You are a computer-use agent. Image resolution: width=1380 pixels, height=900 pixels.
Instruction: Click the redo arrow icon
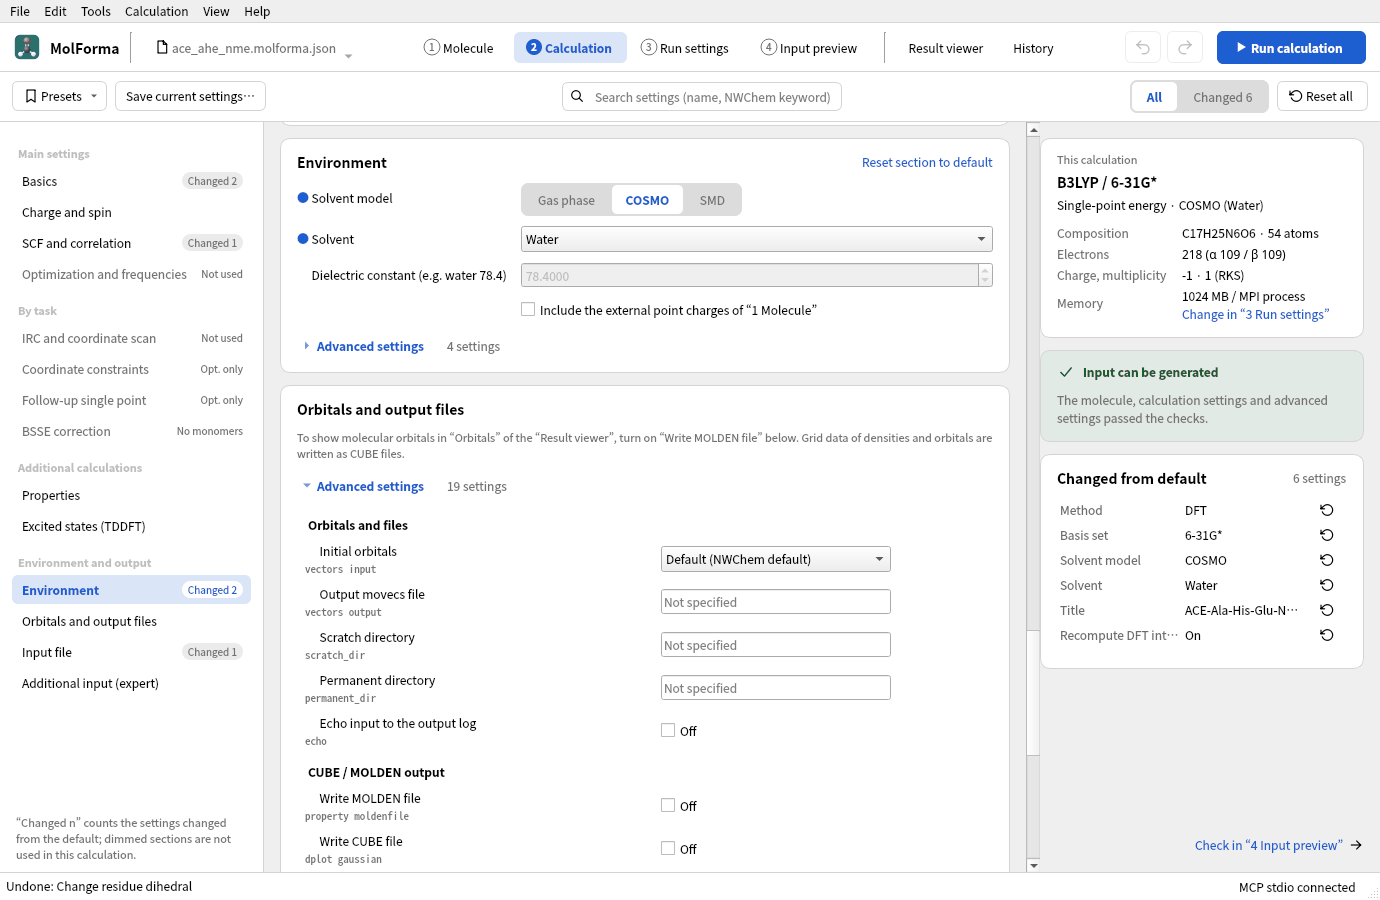(1185, 48)
